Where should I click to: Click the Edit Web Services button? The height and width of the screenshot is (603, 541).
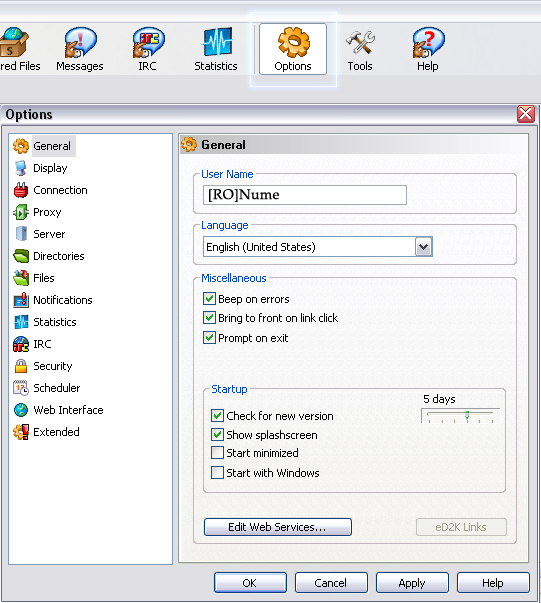point(278,527)
